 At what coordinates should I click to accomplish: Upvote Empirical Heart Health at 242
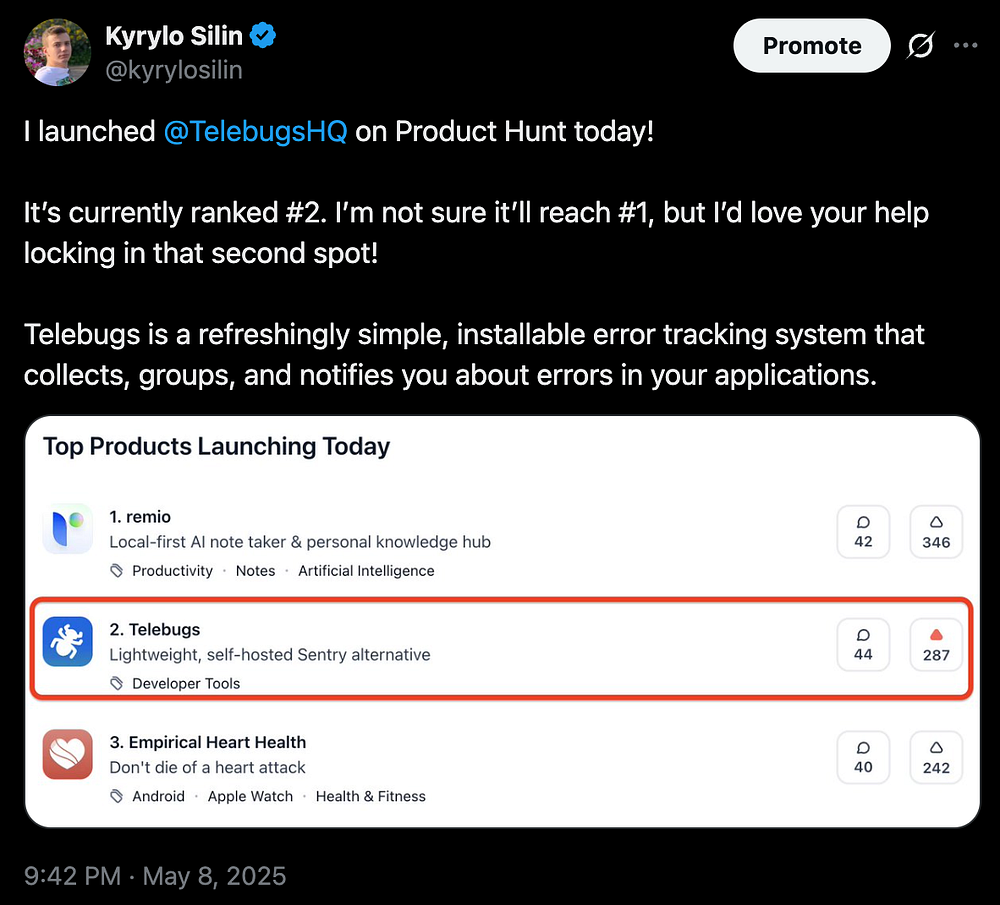(x=936, y=757)
